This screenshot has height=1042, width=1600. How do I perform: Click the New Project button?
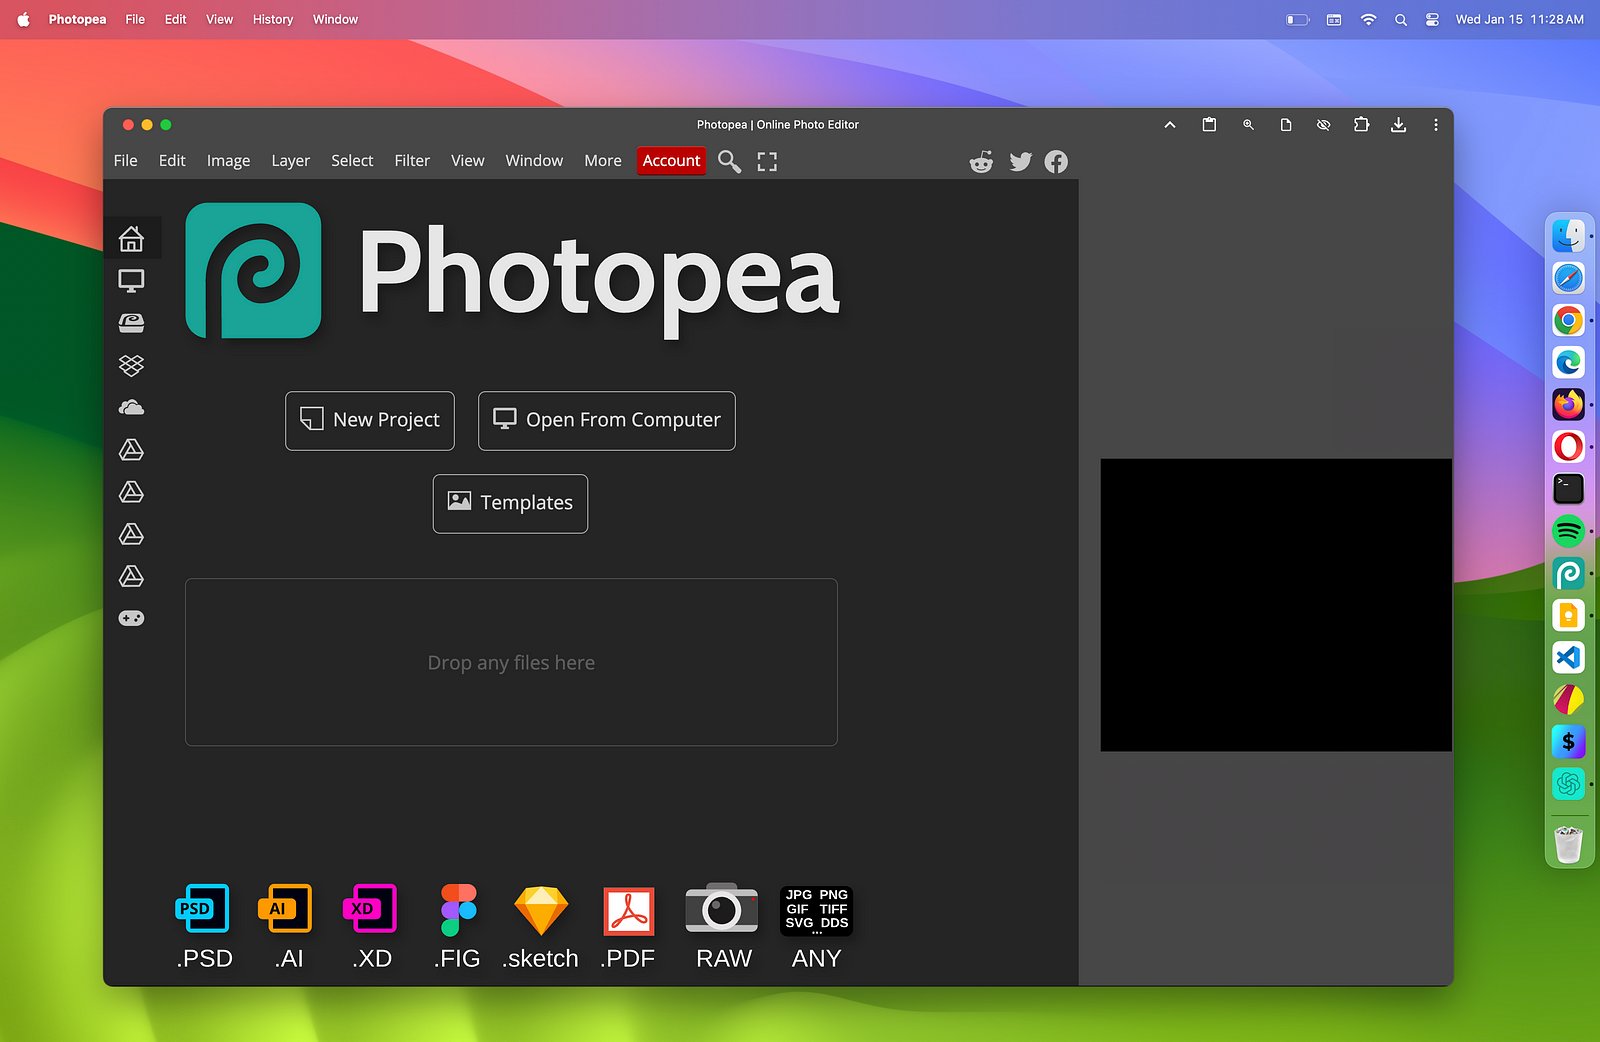tap(370, 421)
